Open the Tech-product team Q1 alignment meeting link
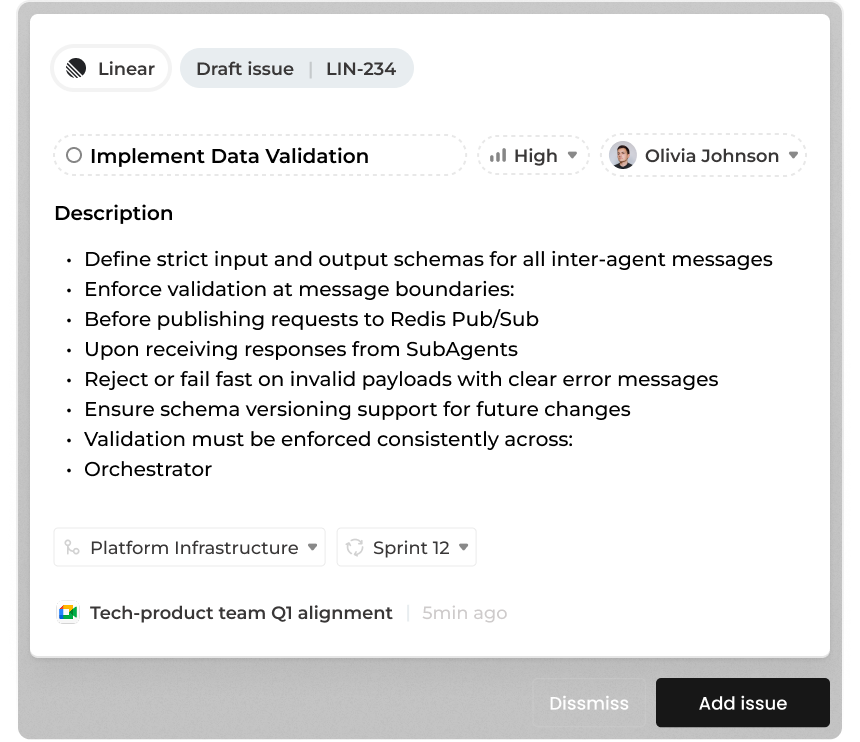 tap(241, 613)
